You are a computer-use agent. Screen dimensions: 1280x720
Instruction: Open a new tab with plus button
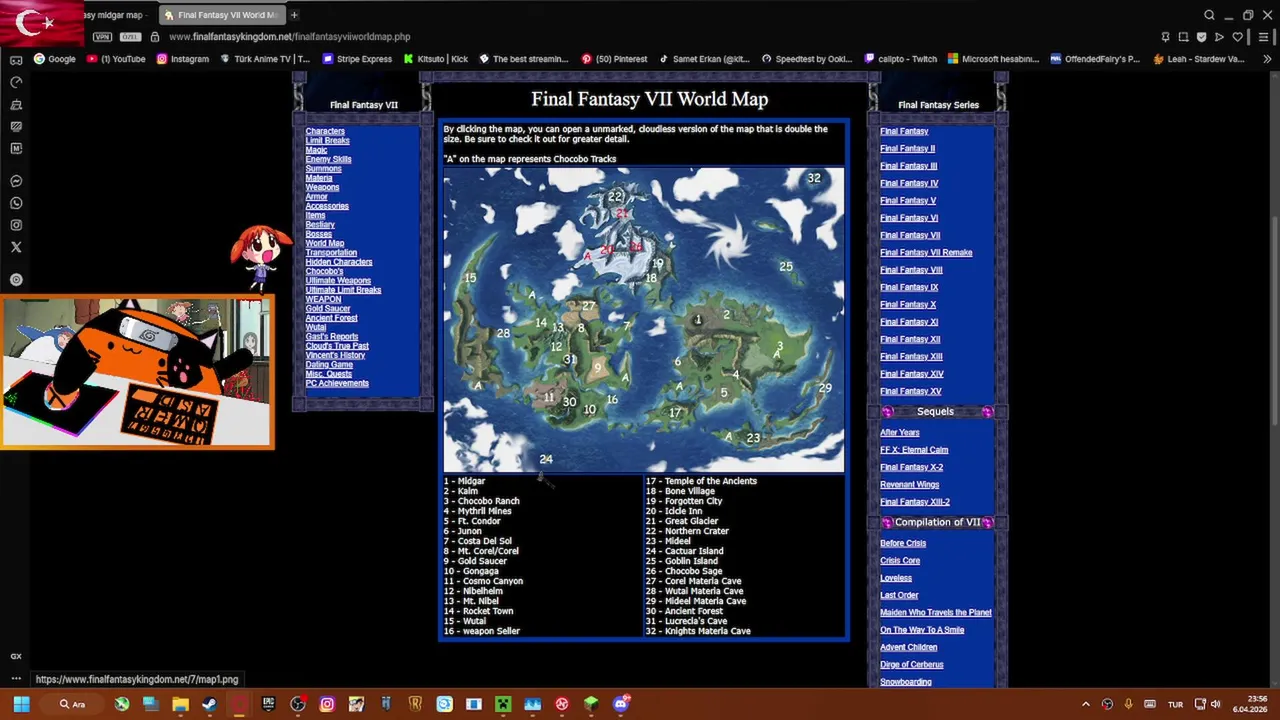pyautogui.click(x=294, y=15)
